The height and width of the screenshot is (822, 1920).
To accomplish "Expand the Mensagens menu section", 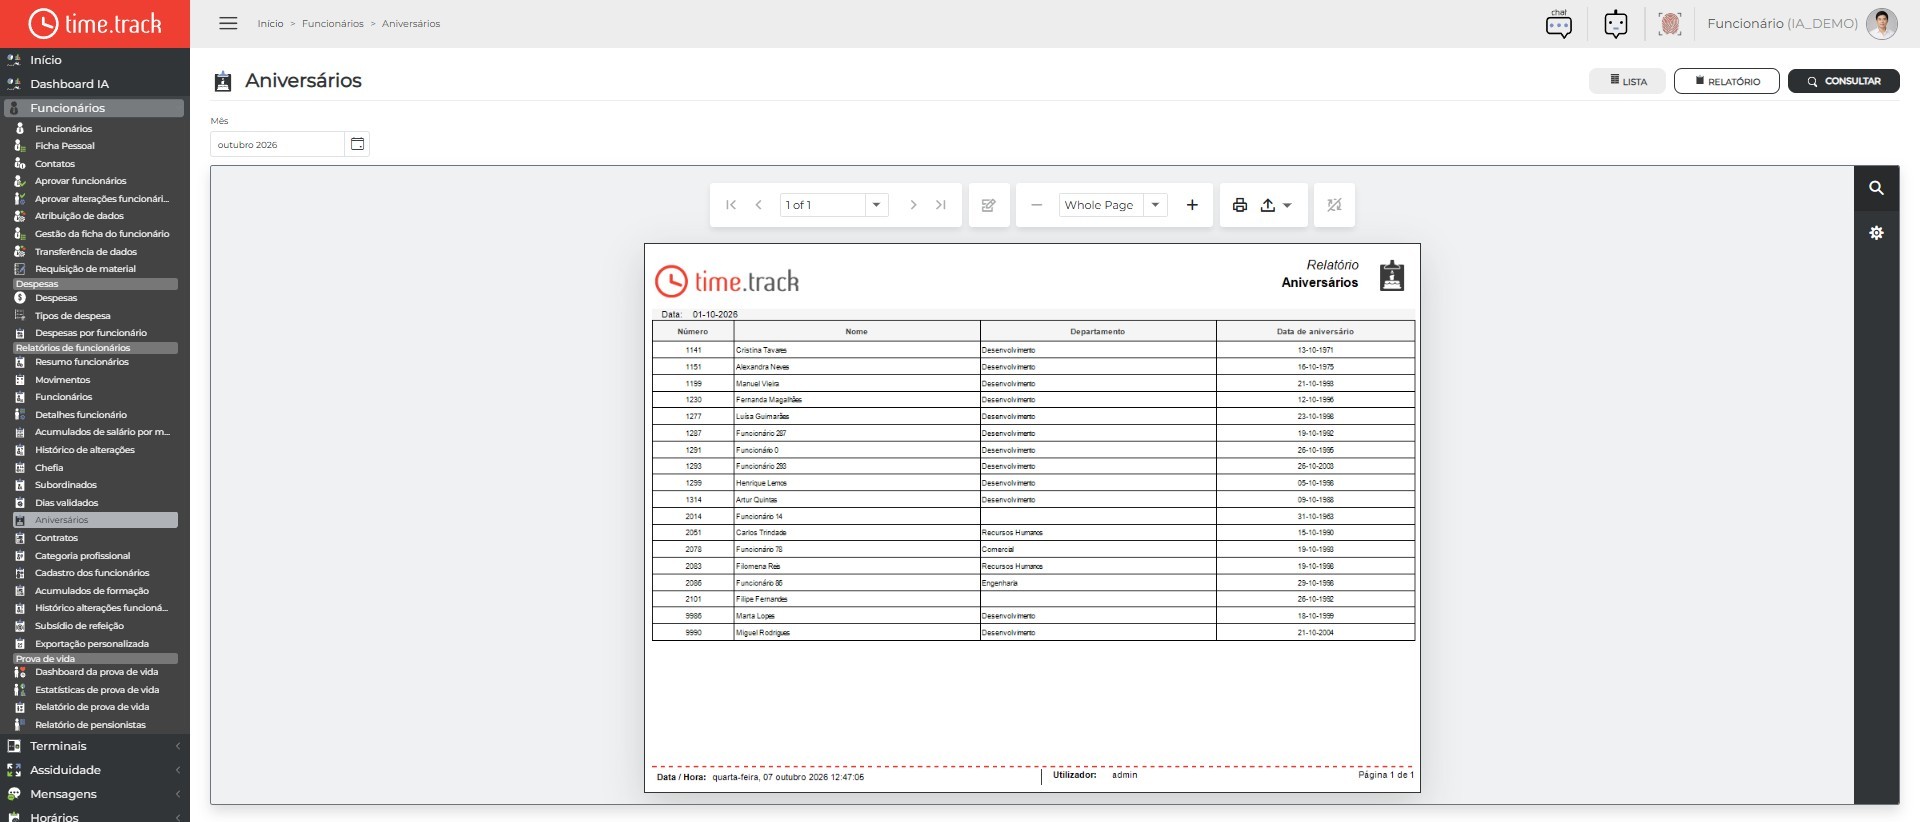I will click(x=95, y=794).
